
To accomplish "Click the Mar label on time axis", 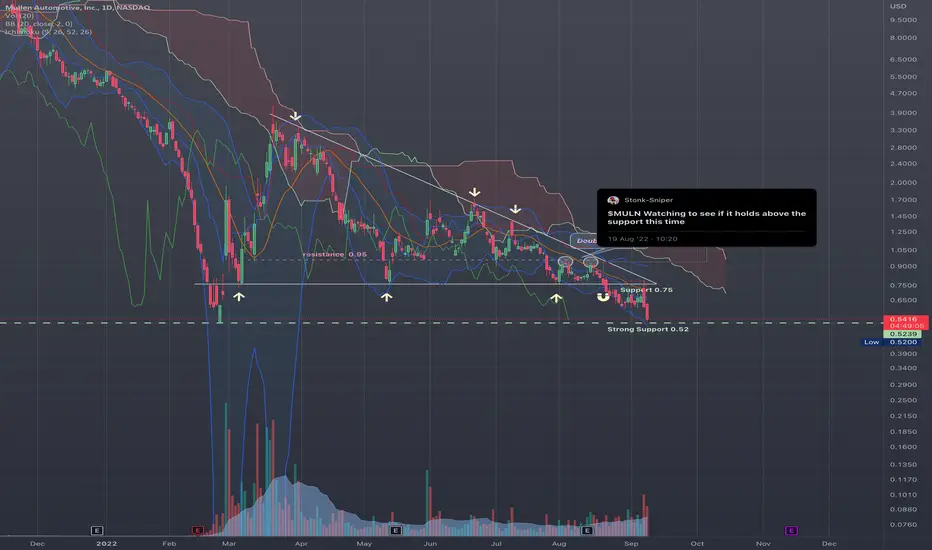I will pyautogui.click(x=229, y=543).
